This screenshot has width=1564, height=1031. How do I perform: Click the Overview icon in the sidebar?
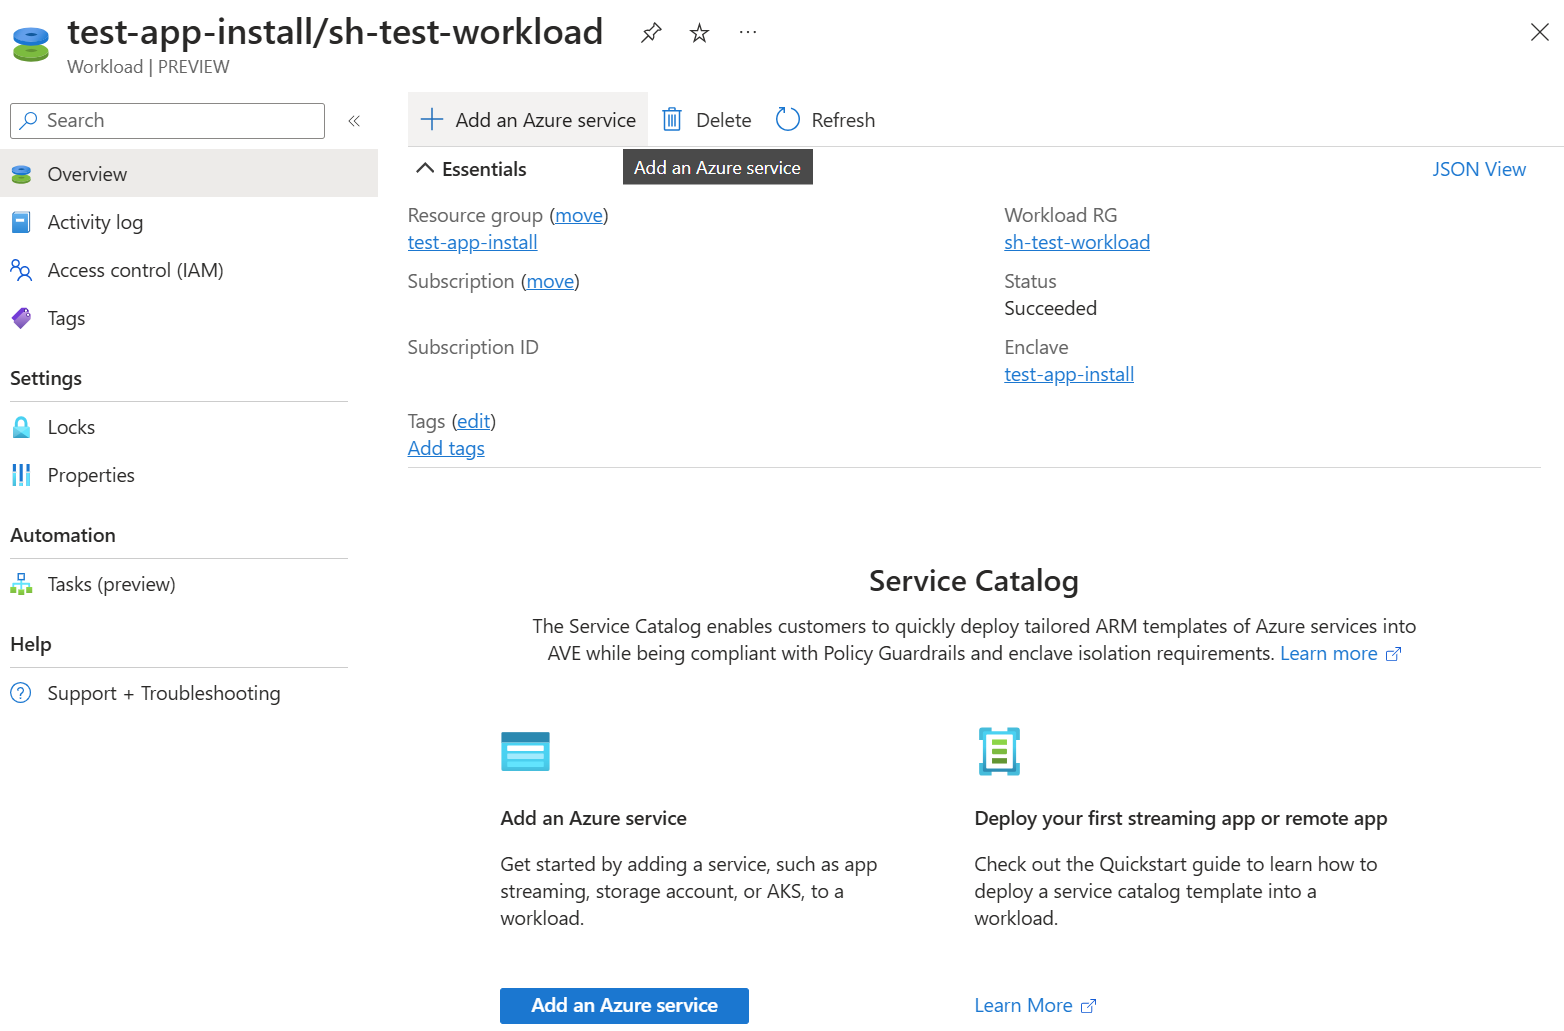[x=21, y=174]
